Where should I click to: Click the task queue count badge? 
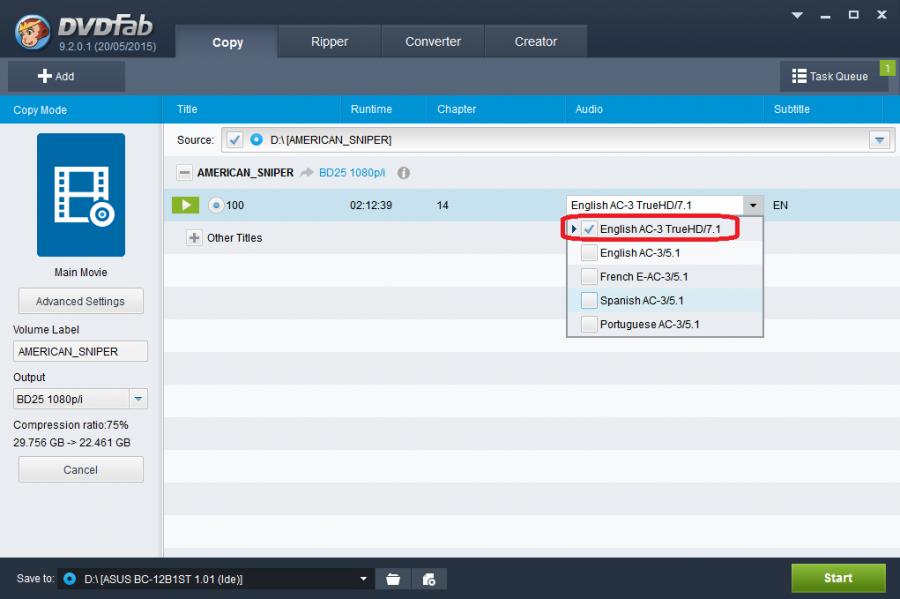click(x=887, y=68)
